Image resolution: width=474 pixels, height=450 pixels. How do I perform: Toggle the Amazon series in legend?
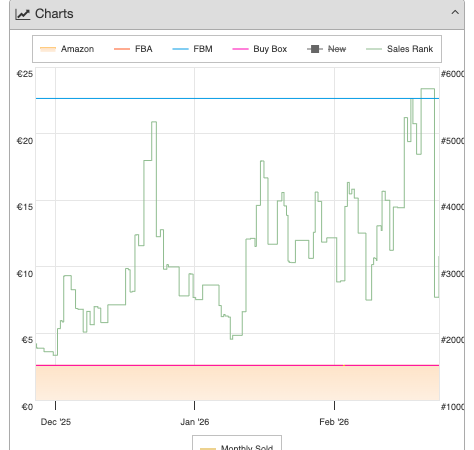pos(67,49)
